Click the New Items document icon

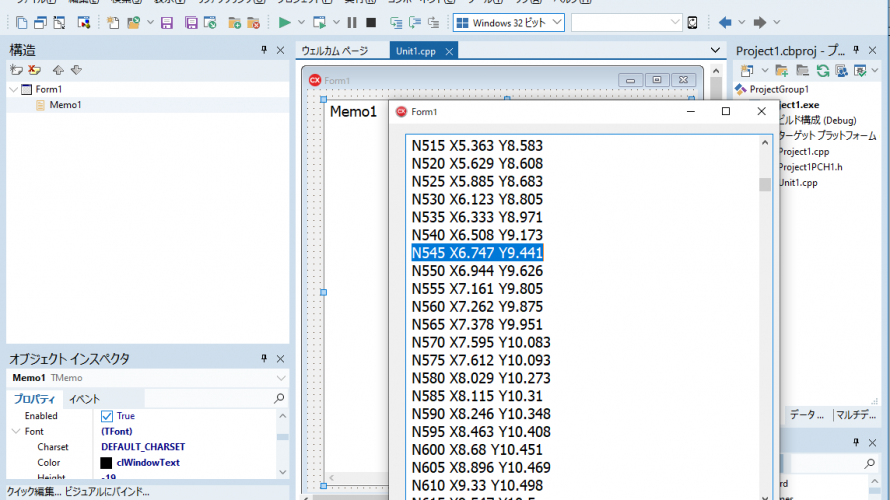(22, 23)
